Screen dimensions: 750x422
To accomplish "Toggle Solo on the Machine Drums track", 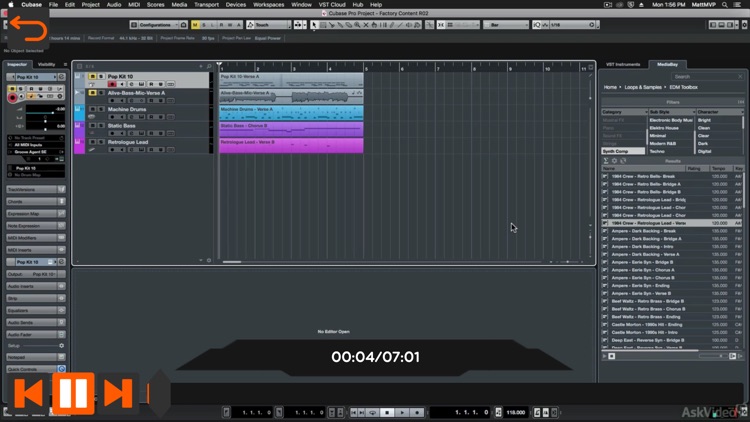I will (101, 109).
